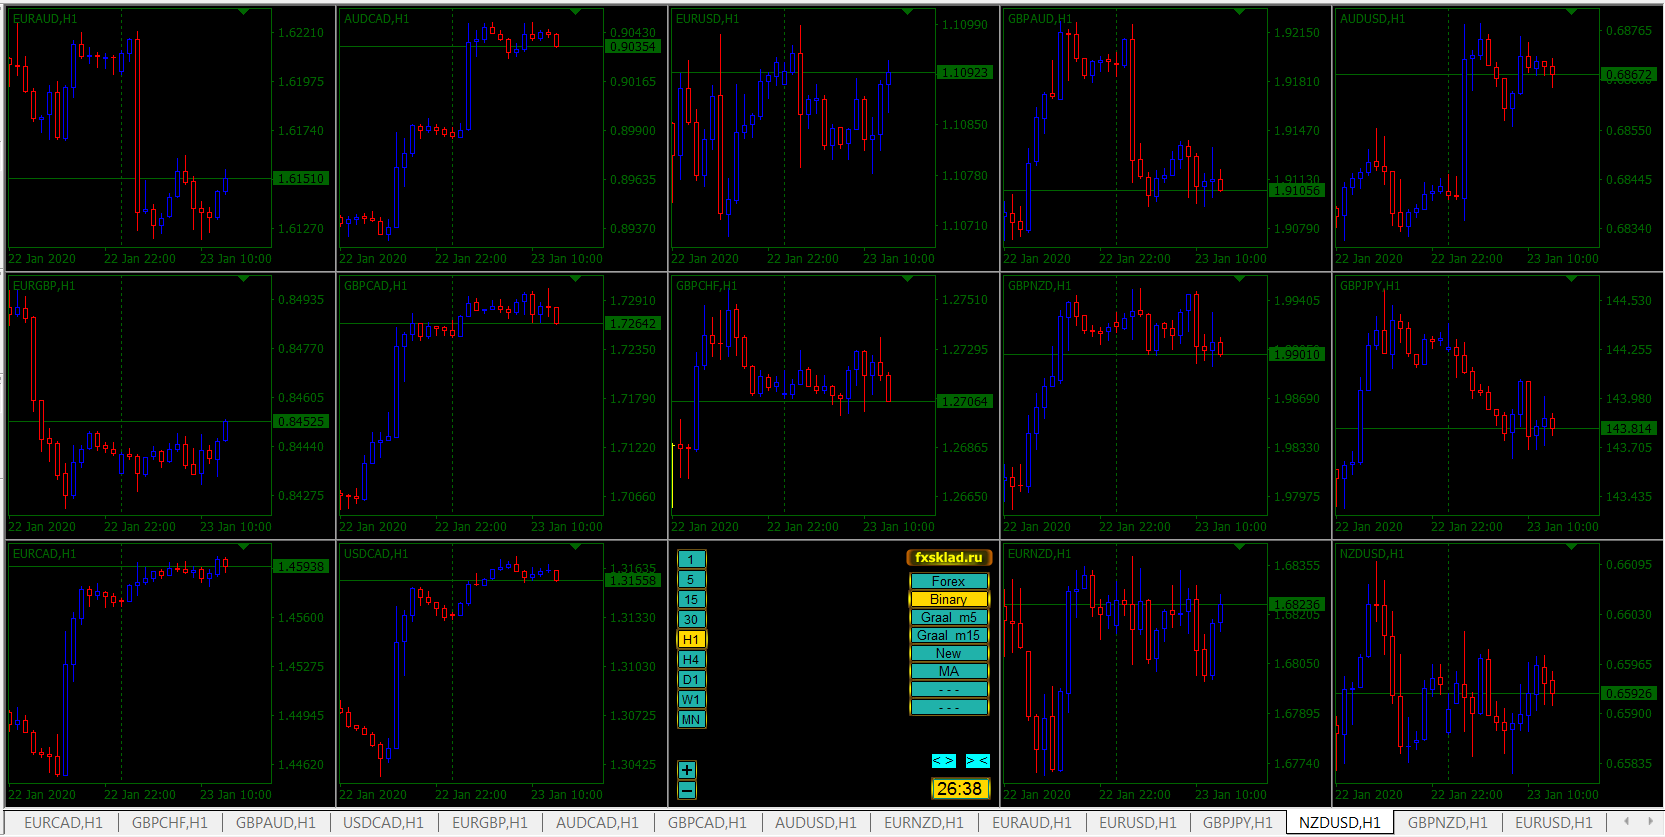
Task: Click chart shift triangle on EURNZD chart
Action: point(1239,547)
